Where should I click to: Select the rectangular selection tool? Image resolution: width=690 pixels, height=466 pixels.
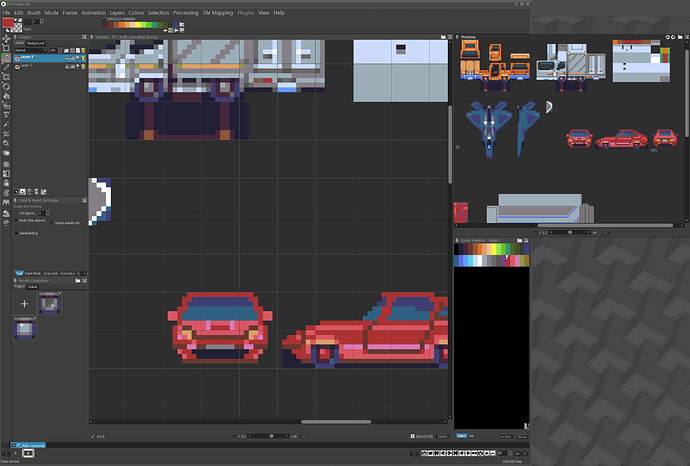6,48
